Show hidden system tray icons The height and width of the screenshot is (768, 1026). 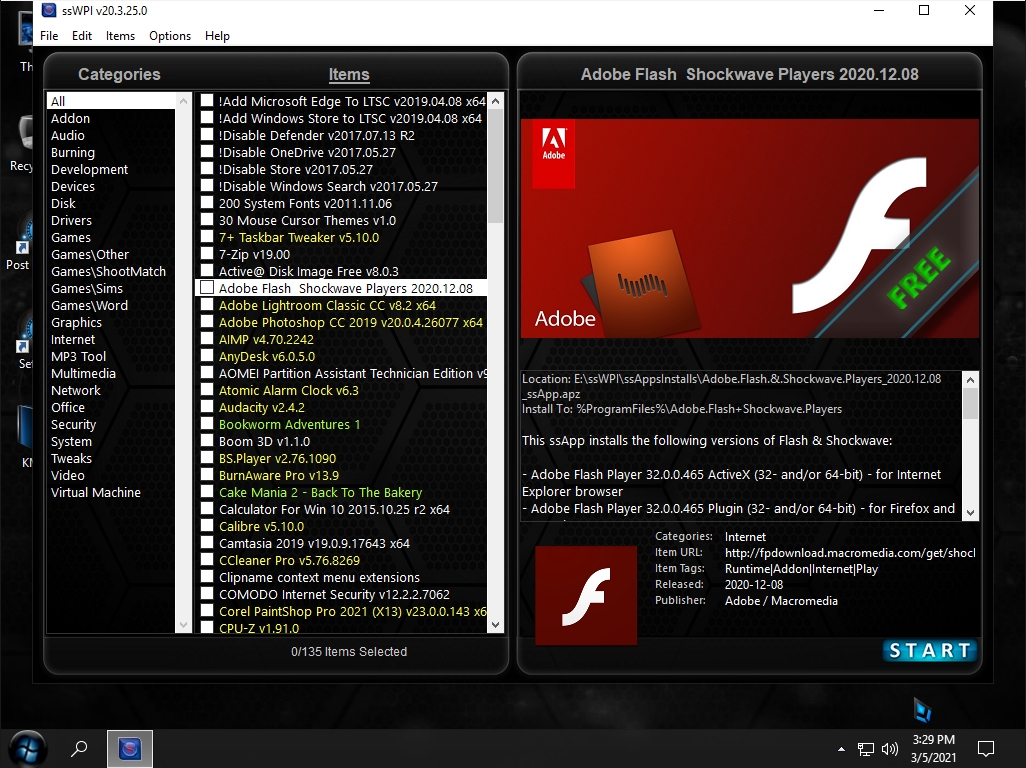[841, 749]
